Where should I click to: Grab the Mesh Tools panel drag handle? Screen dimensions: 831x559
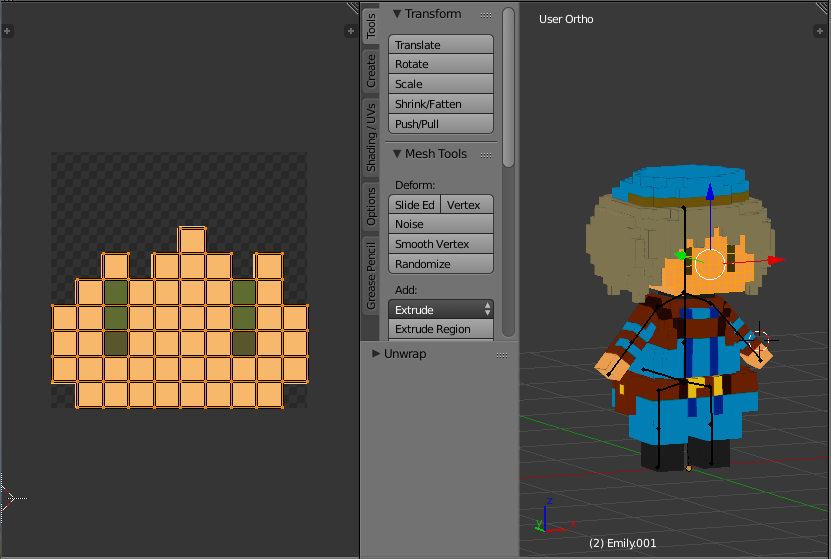(x=485, y=155)
